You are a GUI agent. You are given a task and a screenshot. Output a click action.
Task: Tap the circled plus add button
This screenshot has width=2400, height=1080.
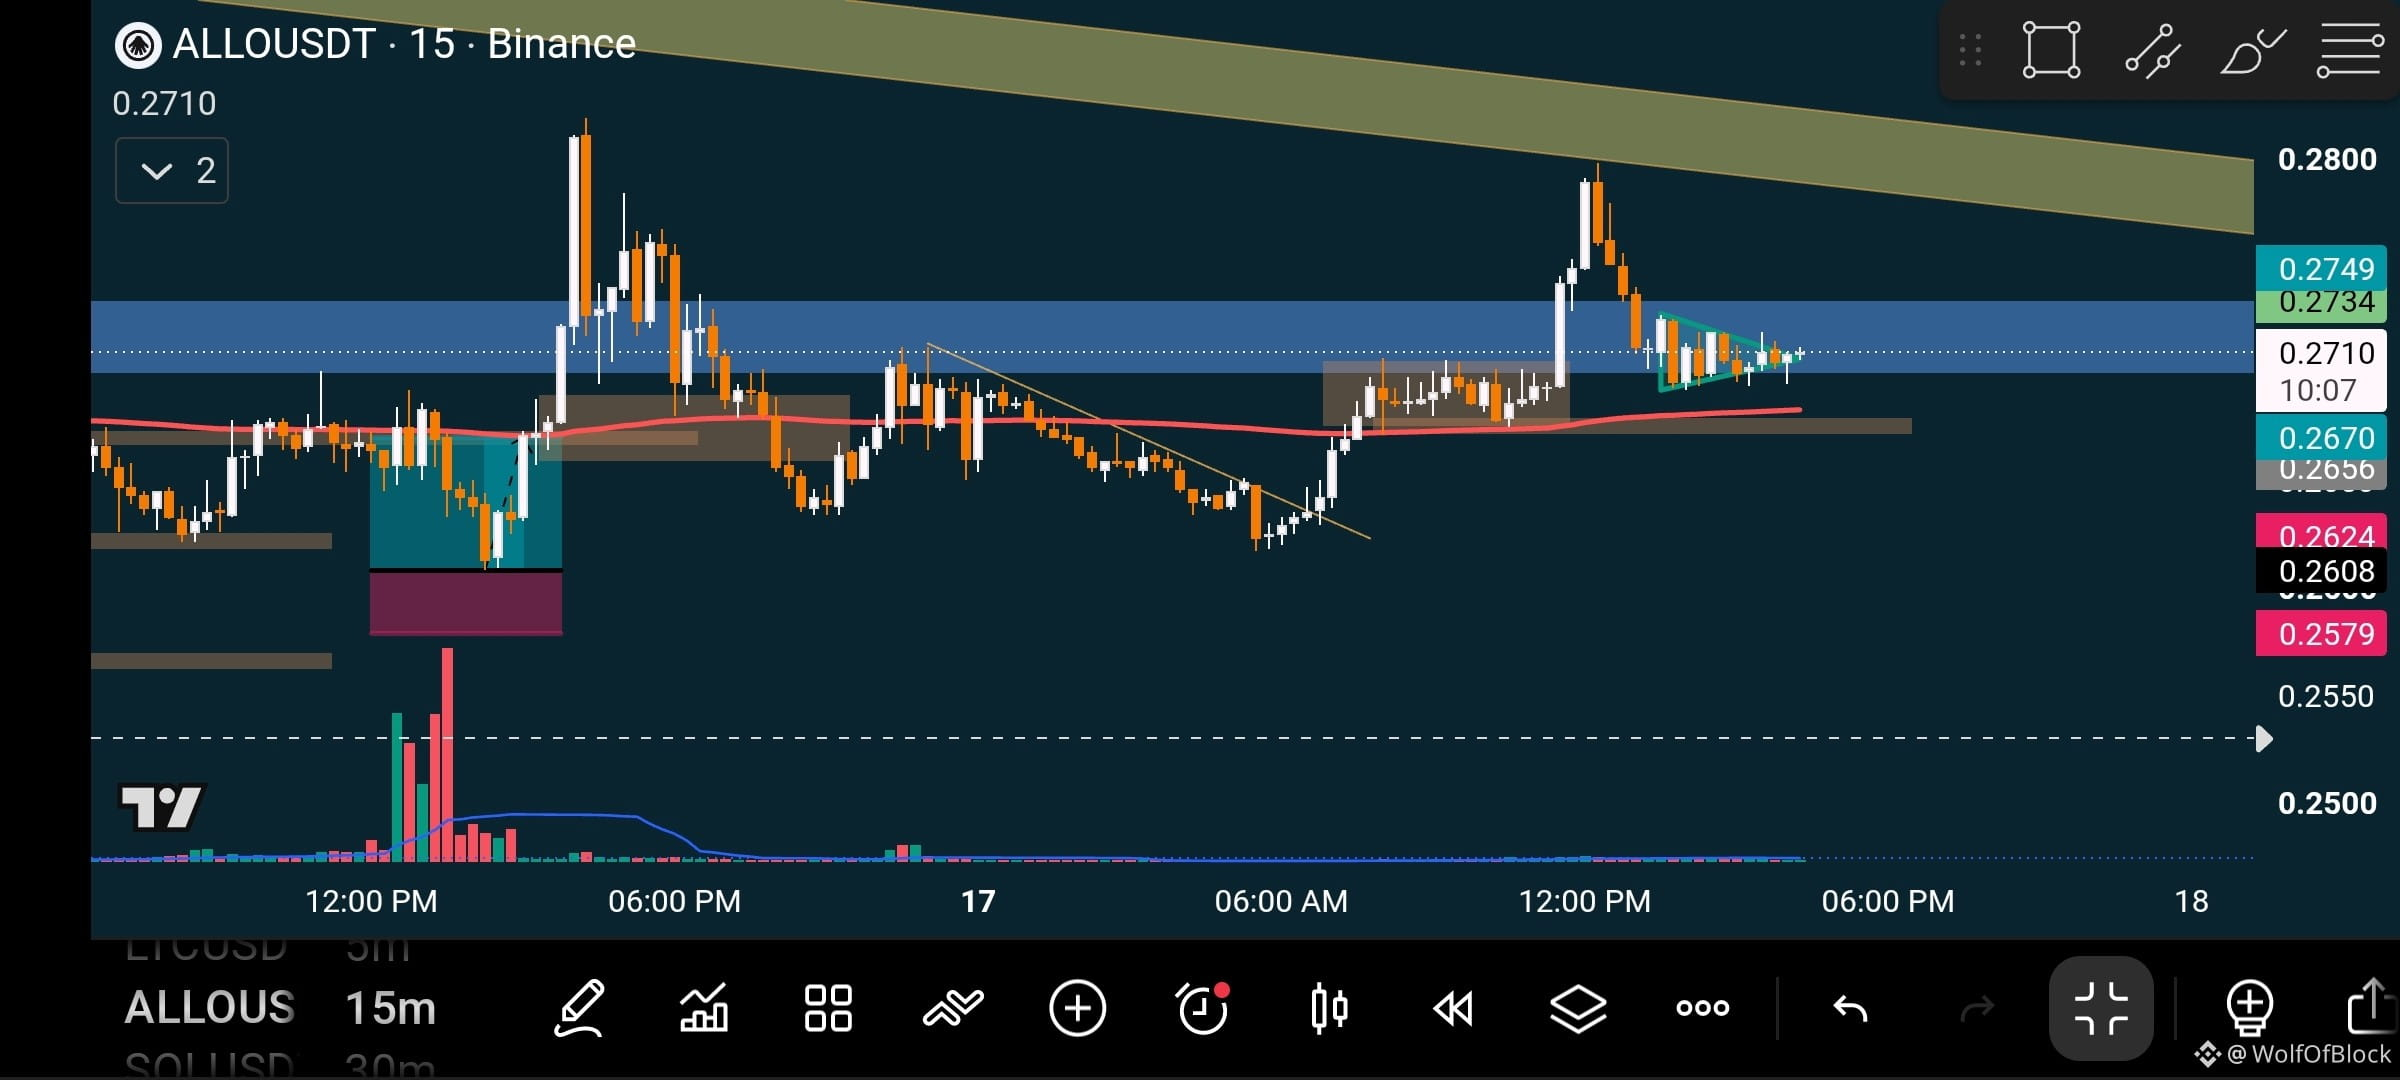click(x=1077, y=1008)
